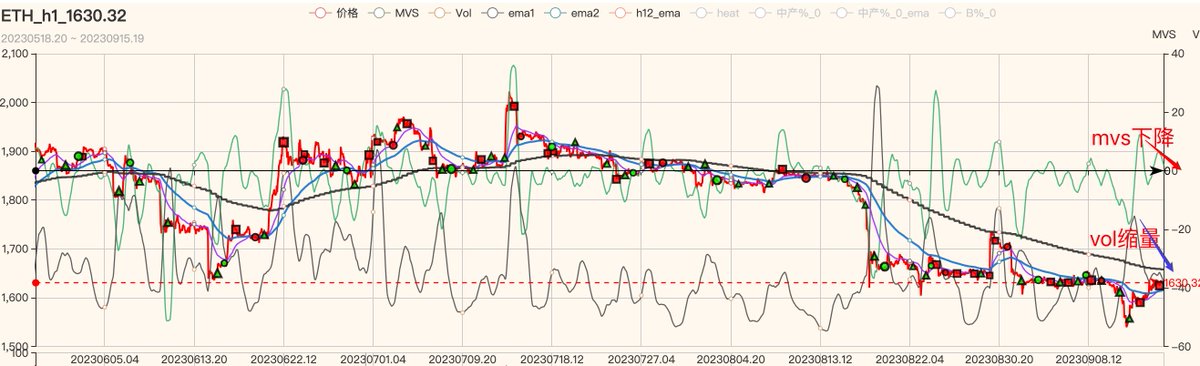Screen dimensions: 1200x366
Task: Click the 2,000 price axis label
Action: [16, 102]
